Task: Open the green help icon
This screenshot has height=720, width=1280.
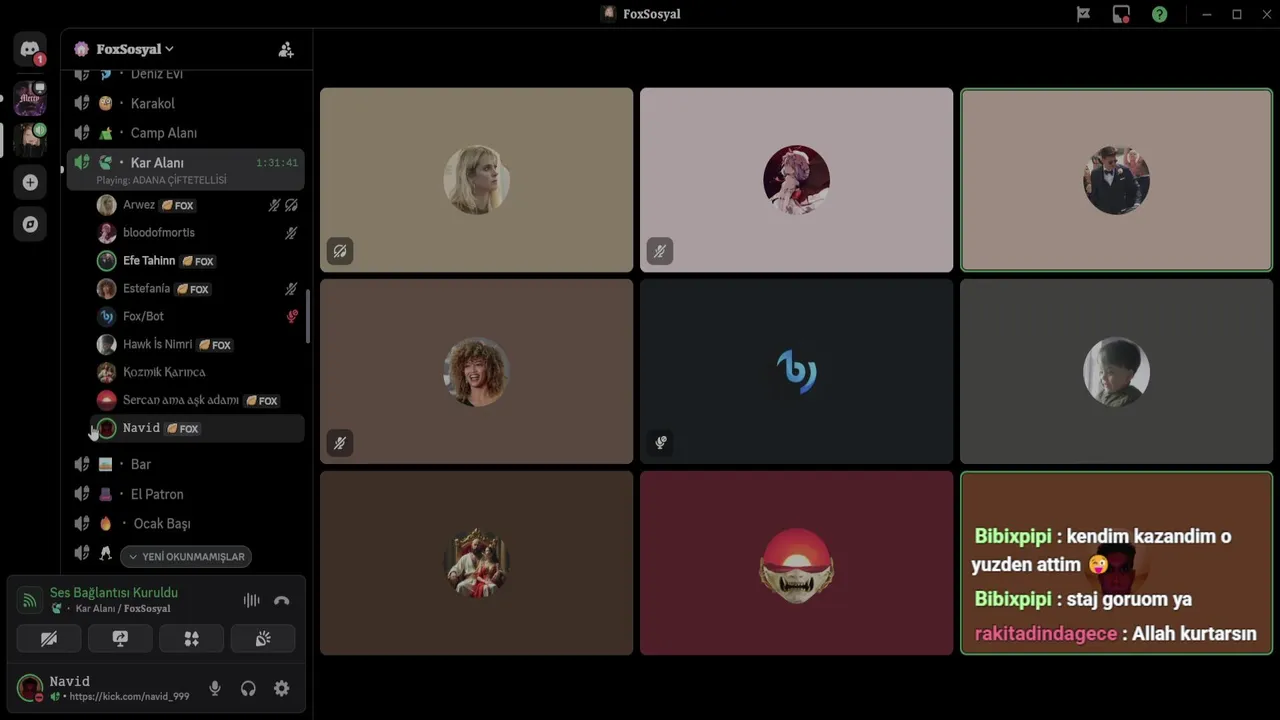Action: coord(1159,14)
